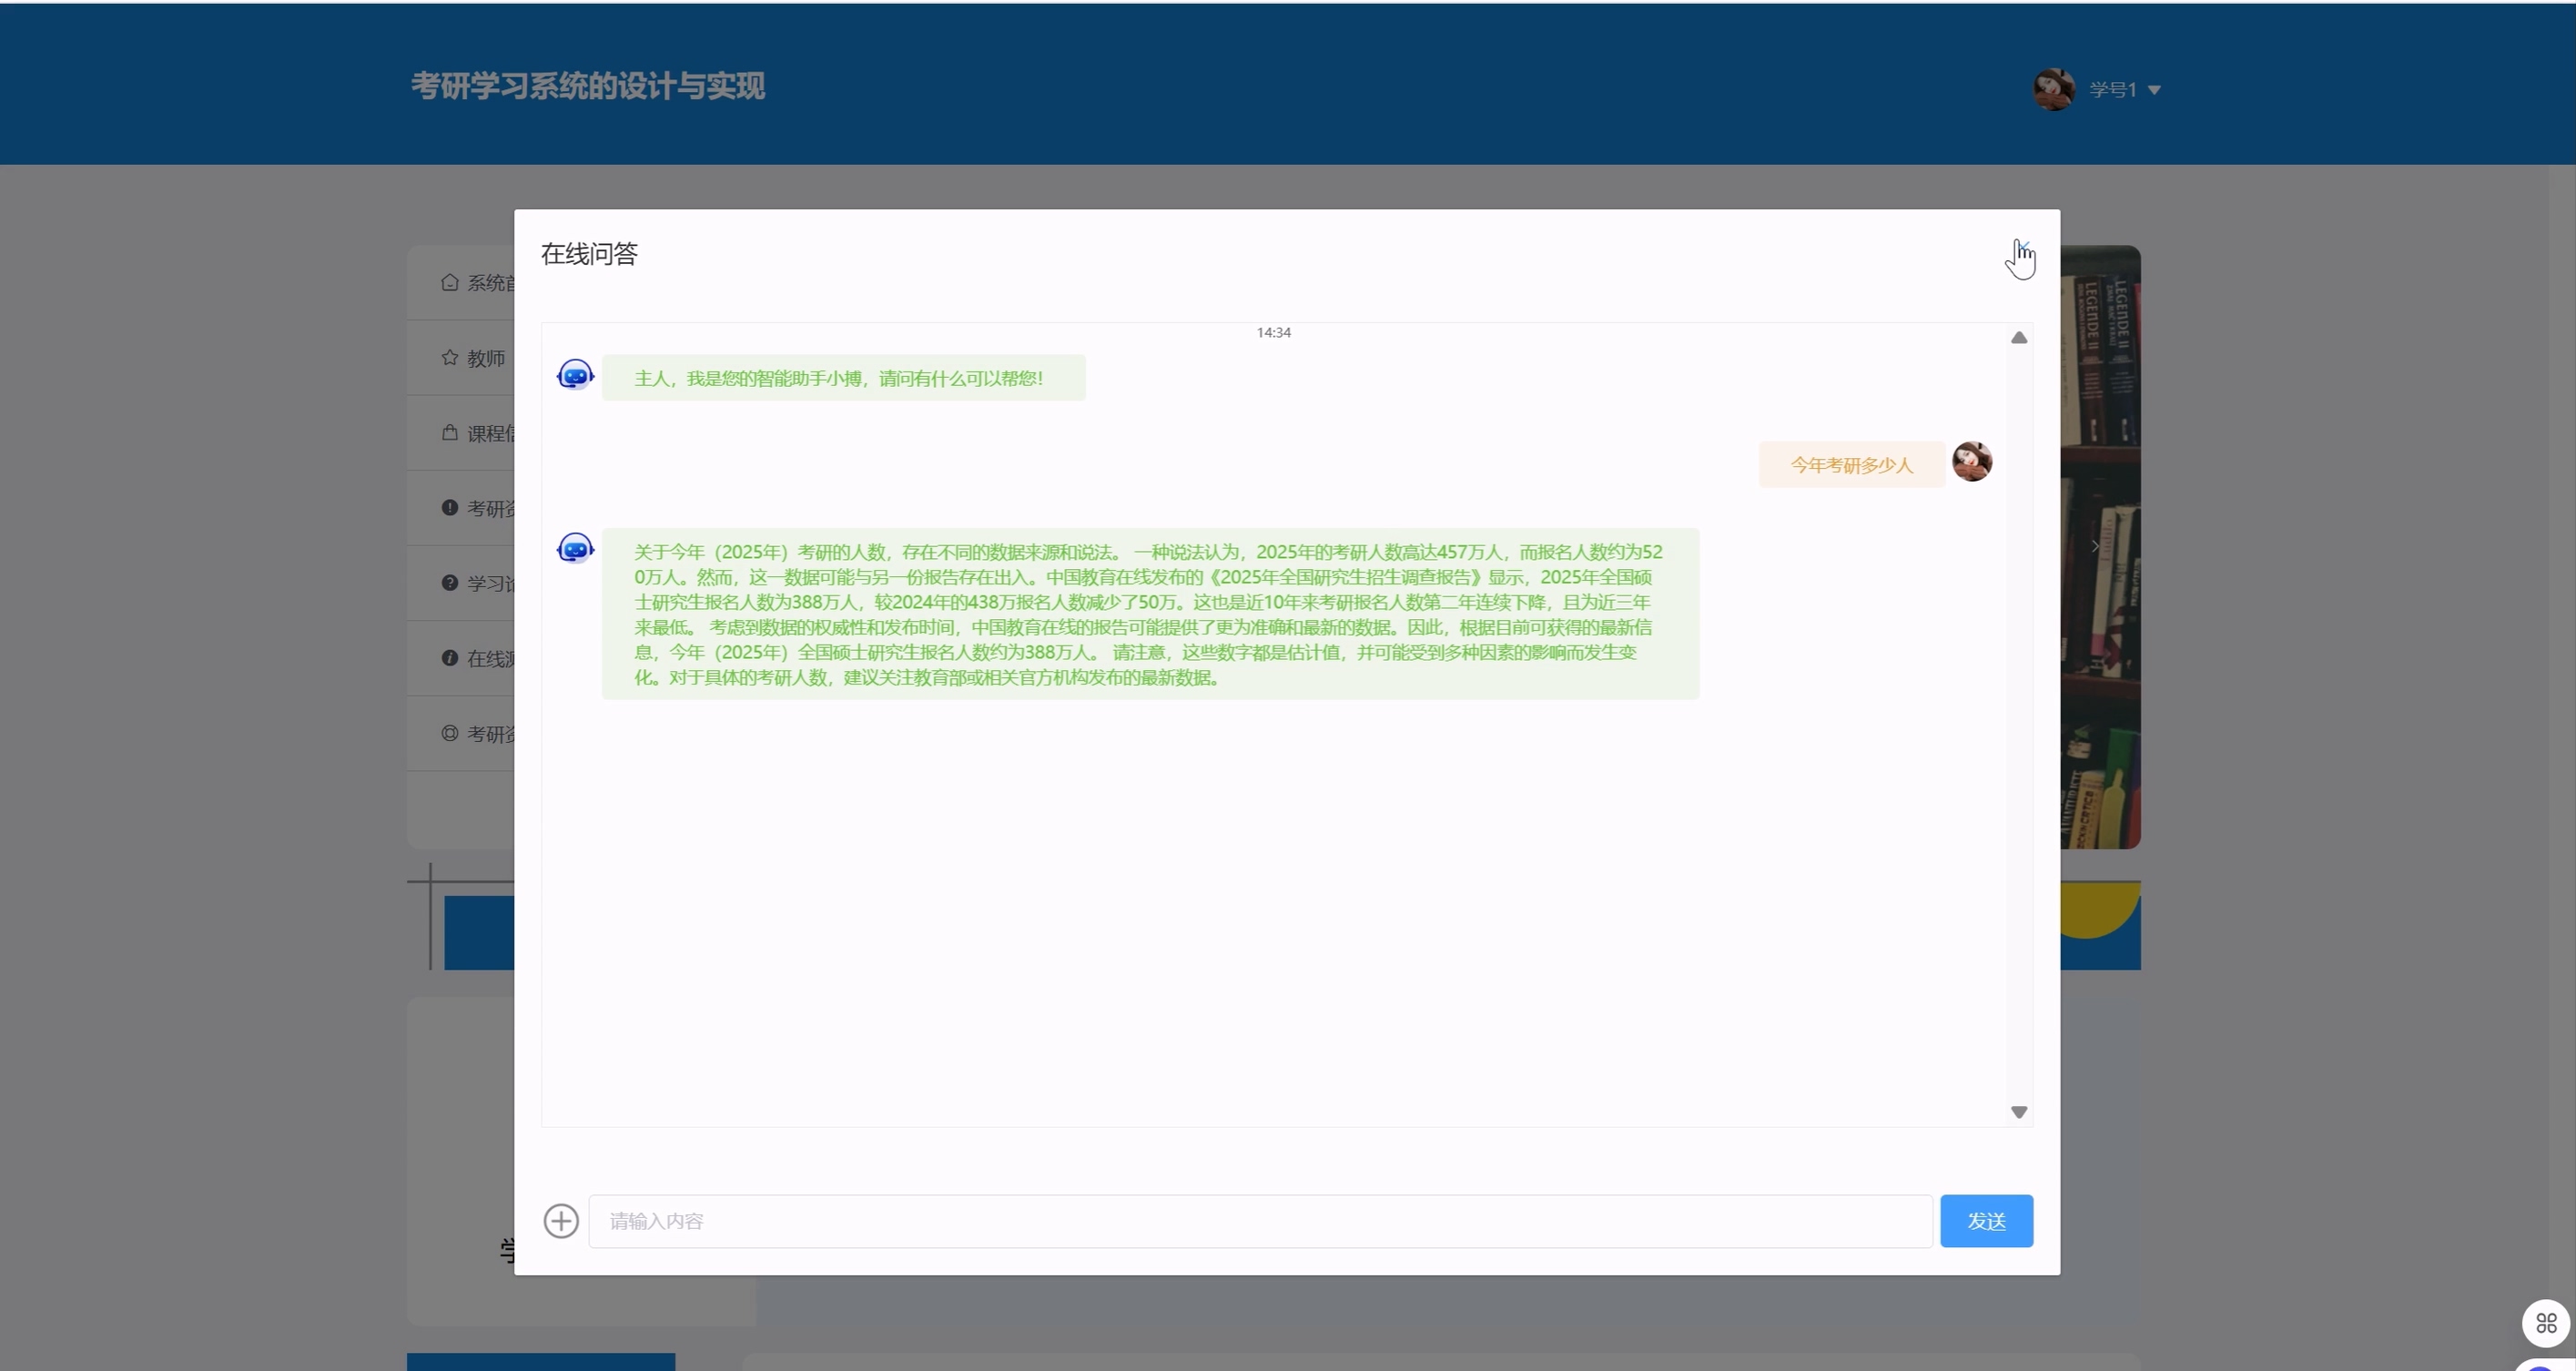
Task: Close the 在线问答 dialog
Action: 2022,247
